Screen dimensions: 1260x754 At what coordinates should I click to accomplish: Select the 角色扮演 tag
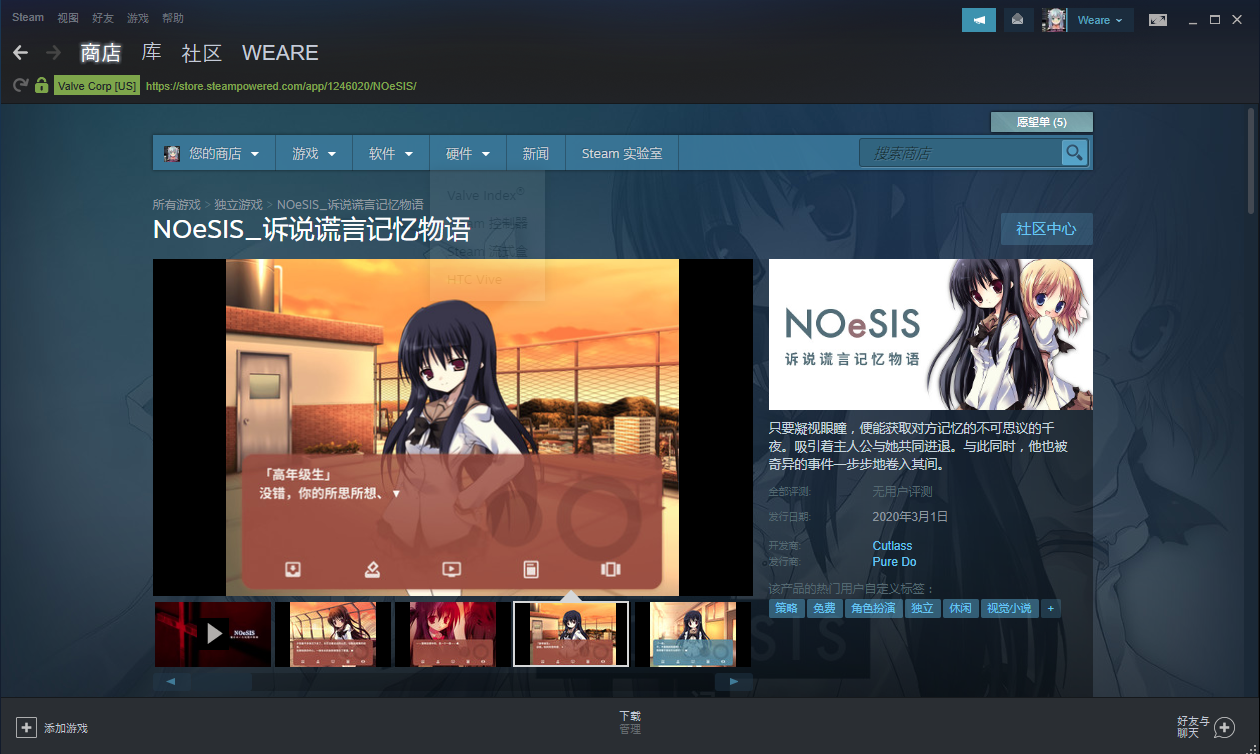click(874, 608)
